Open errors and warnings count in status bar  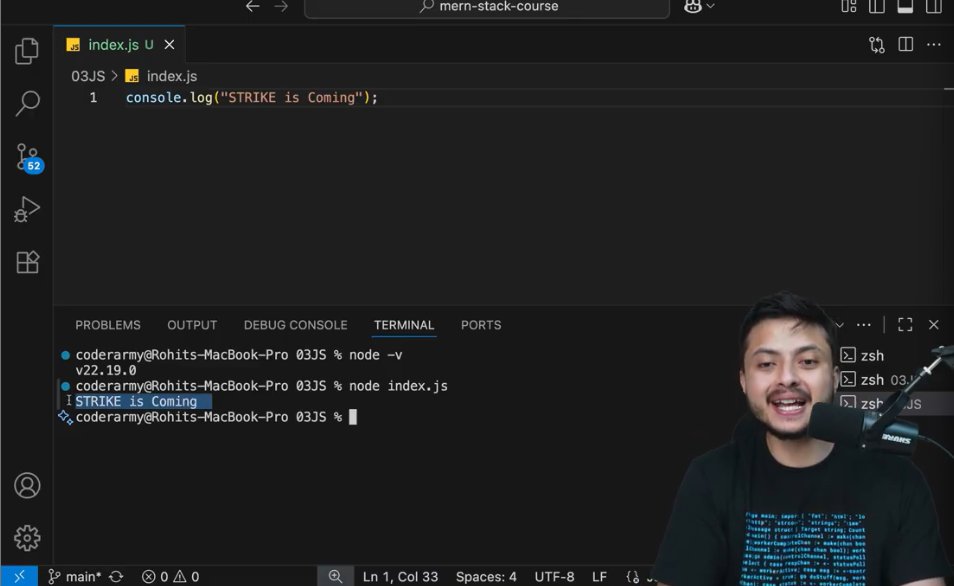170,576
